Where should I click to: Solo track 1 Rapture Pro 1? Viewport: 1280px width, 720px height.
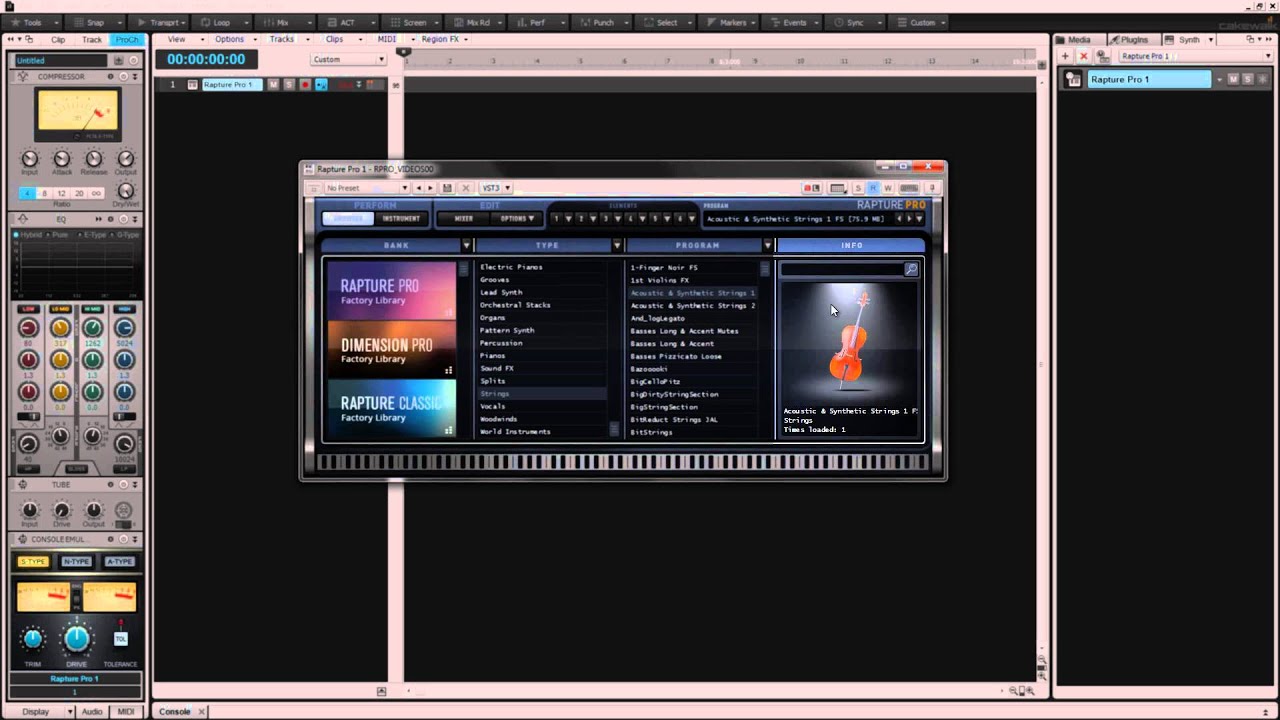289,85
